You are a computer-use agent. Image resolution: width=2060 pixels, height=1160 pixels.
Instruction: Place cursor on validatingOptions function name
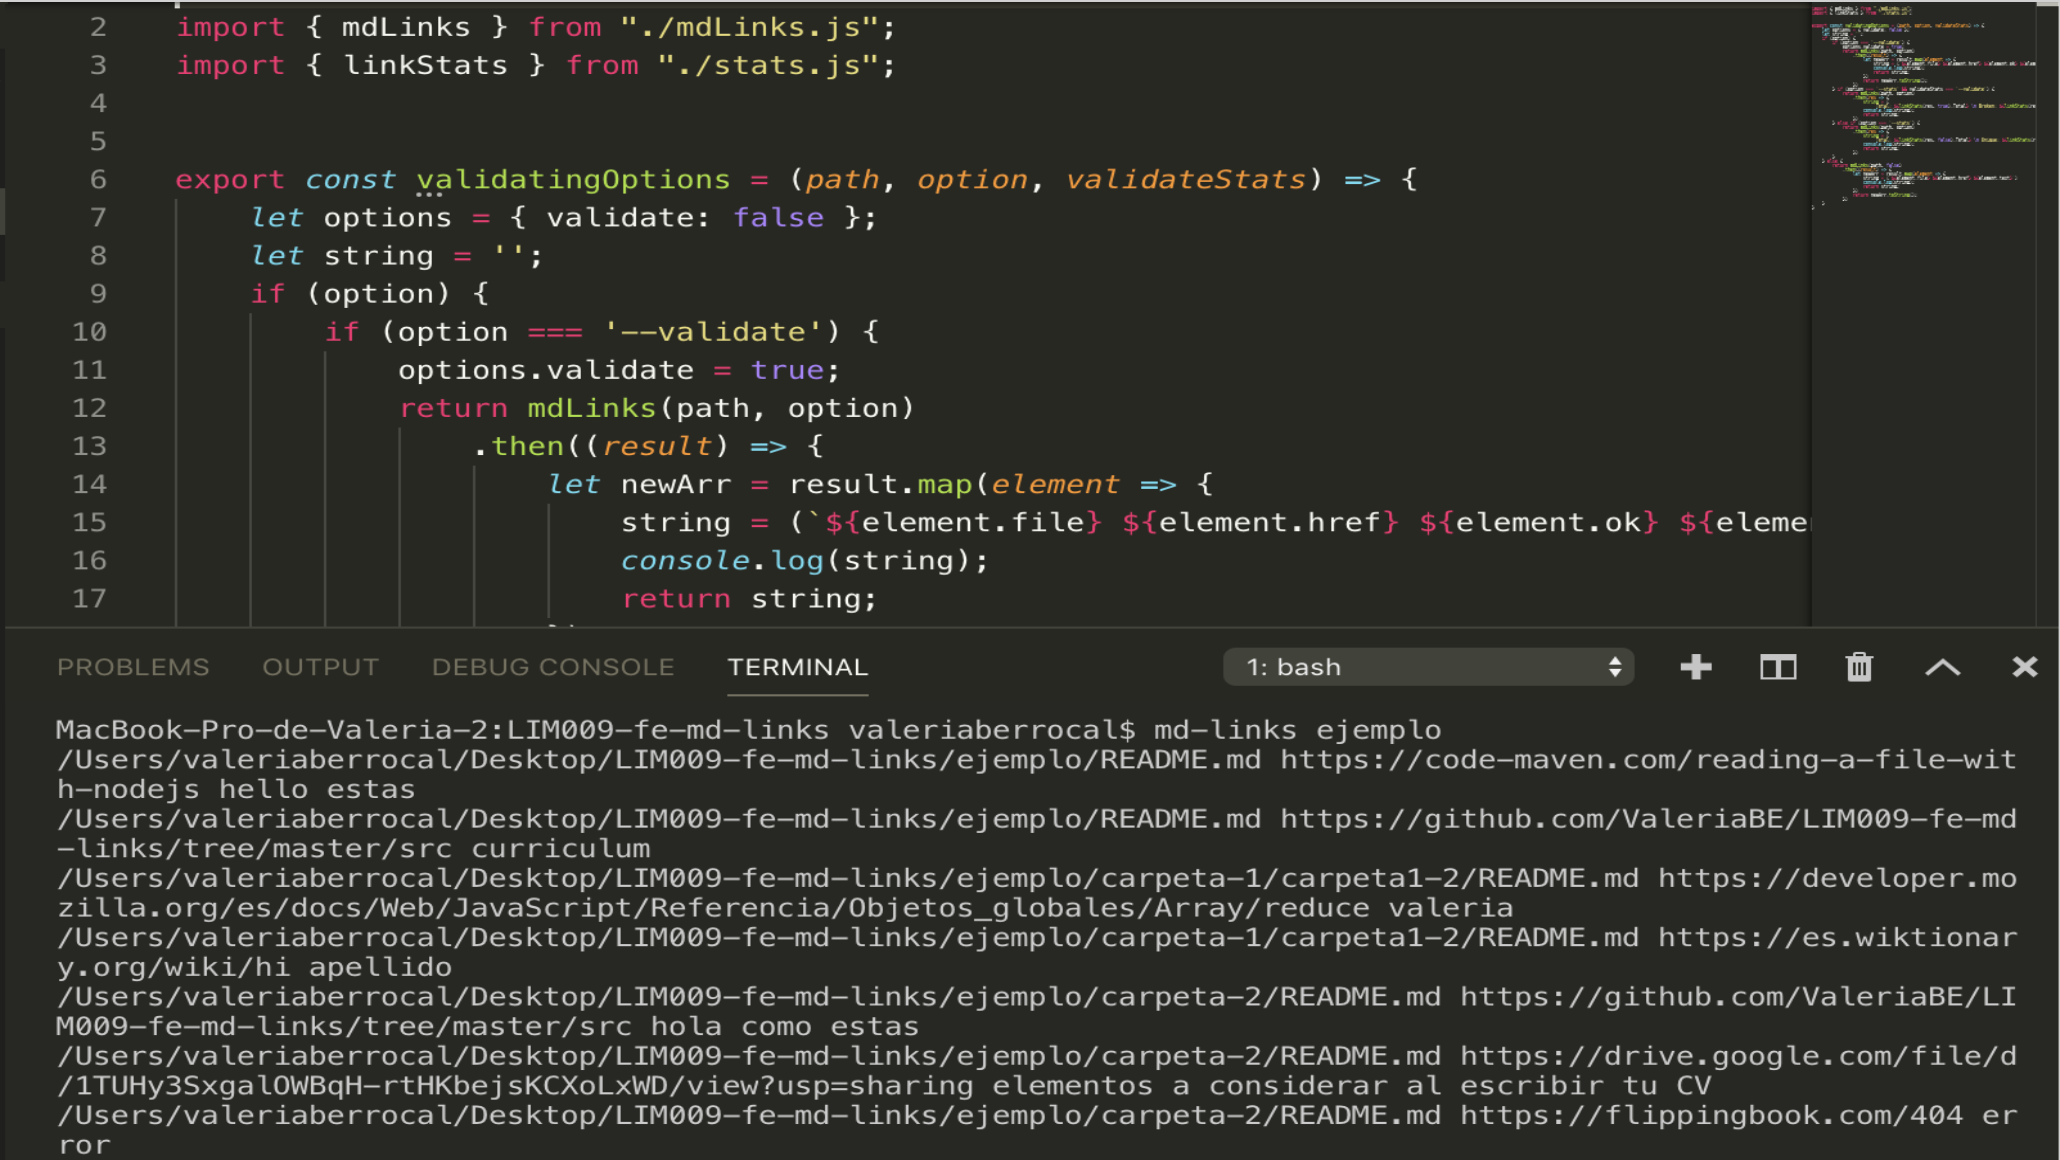pyautogui.click(x=572, y=180)
